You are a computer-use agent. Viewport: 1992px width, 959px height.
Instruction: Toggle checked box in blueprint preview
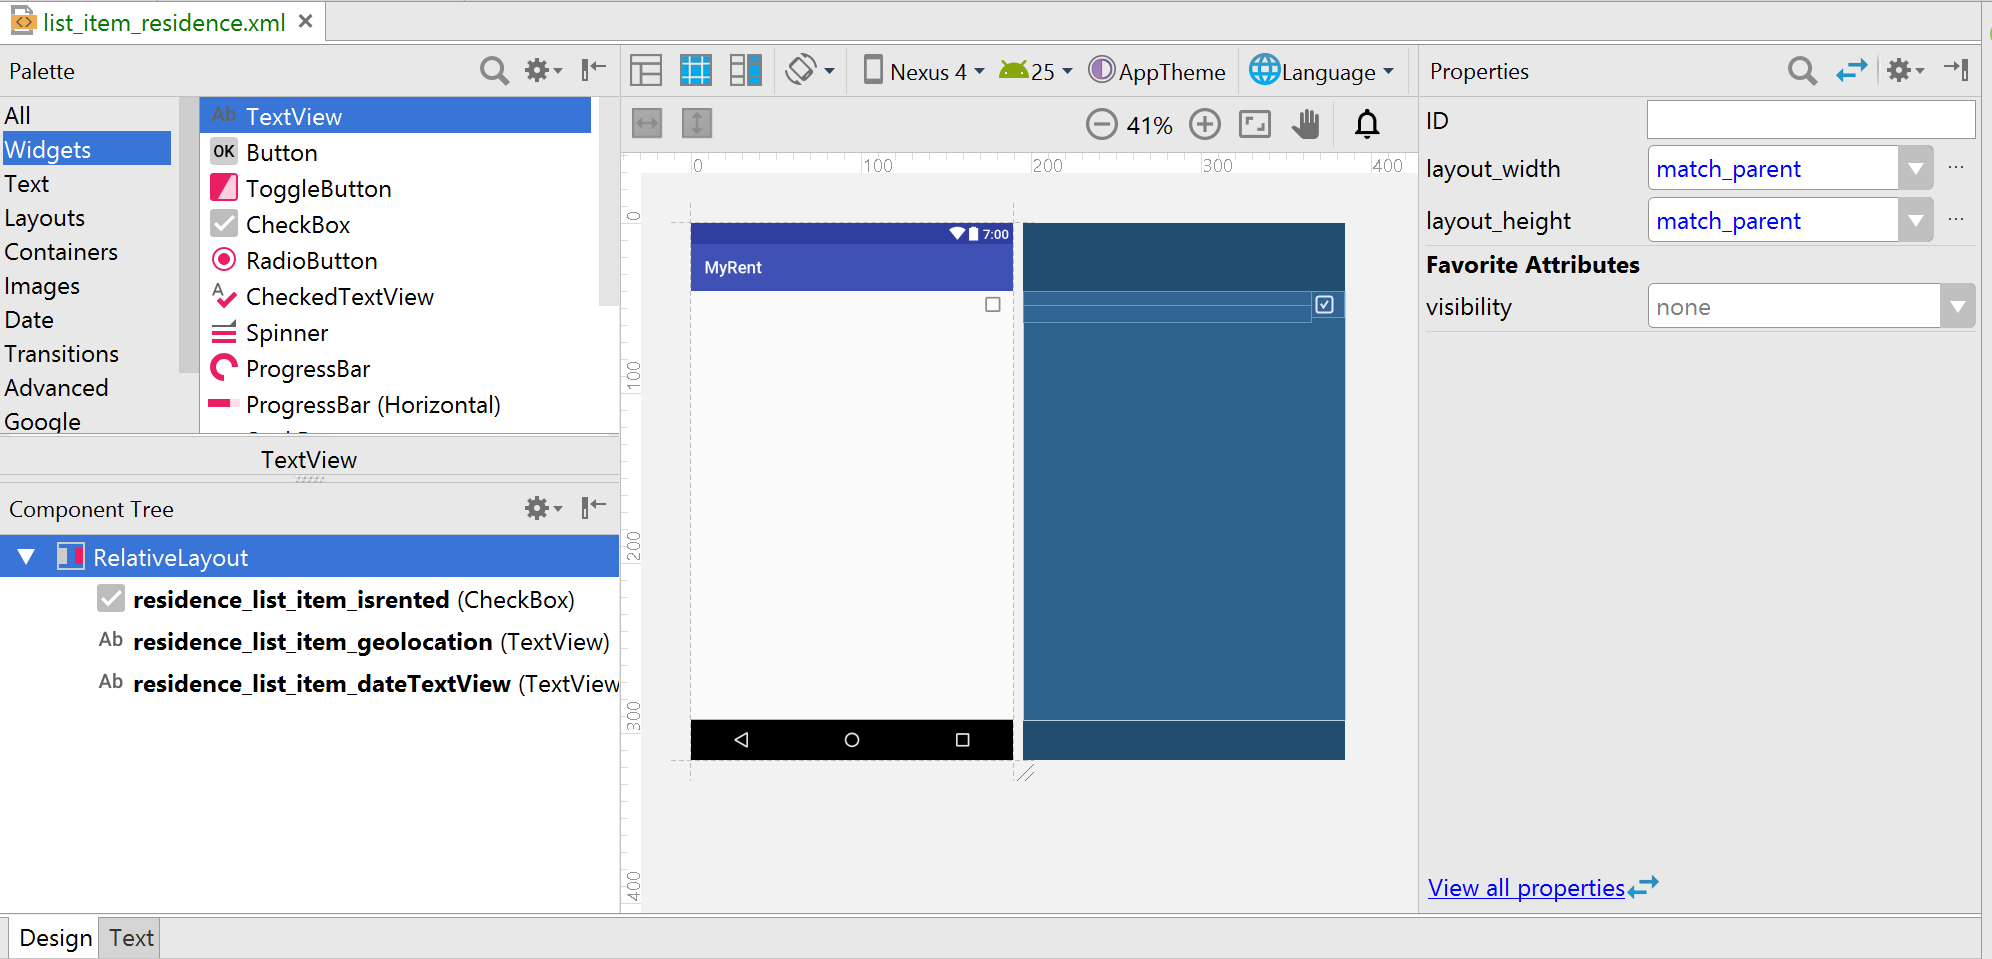pos(1324,305)
